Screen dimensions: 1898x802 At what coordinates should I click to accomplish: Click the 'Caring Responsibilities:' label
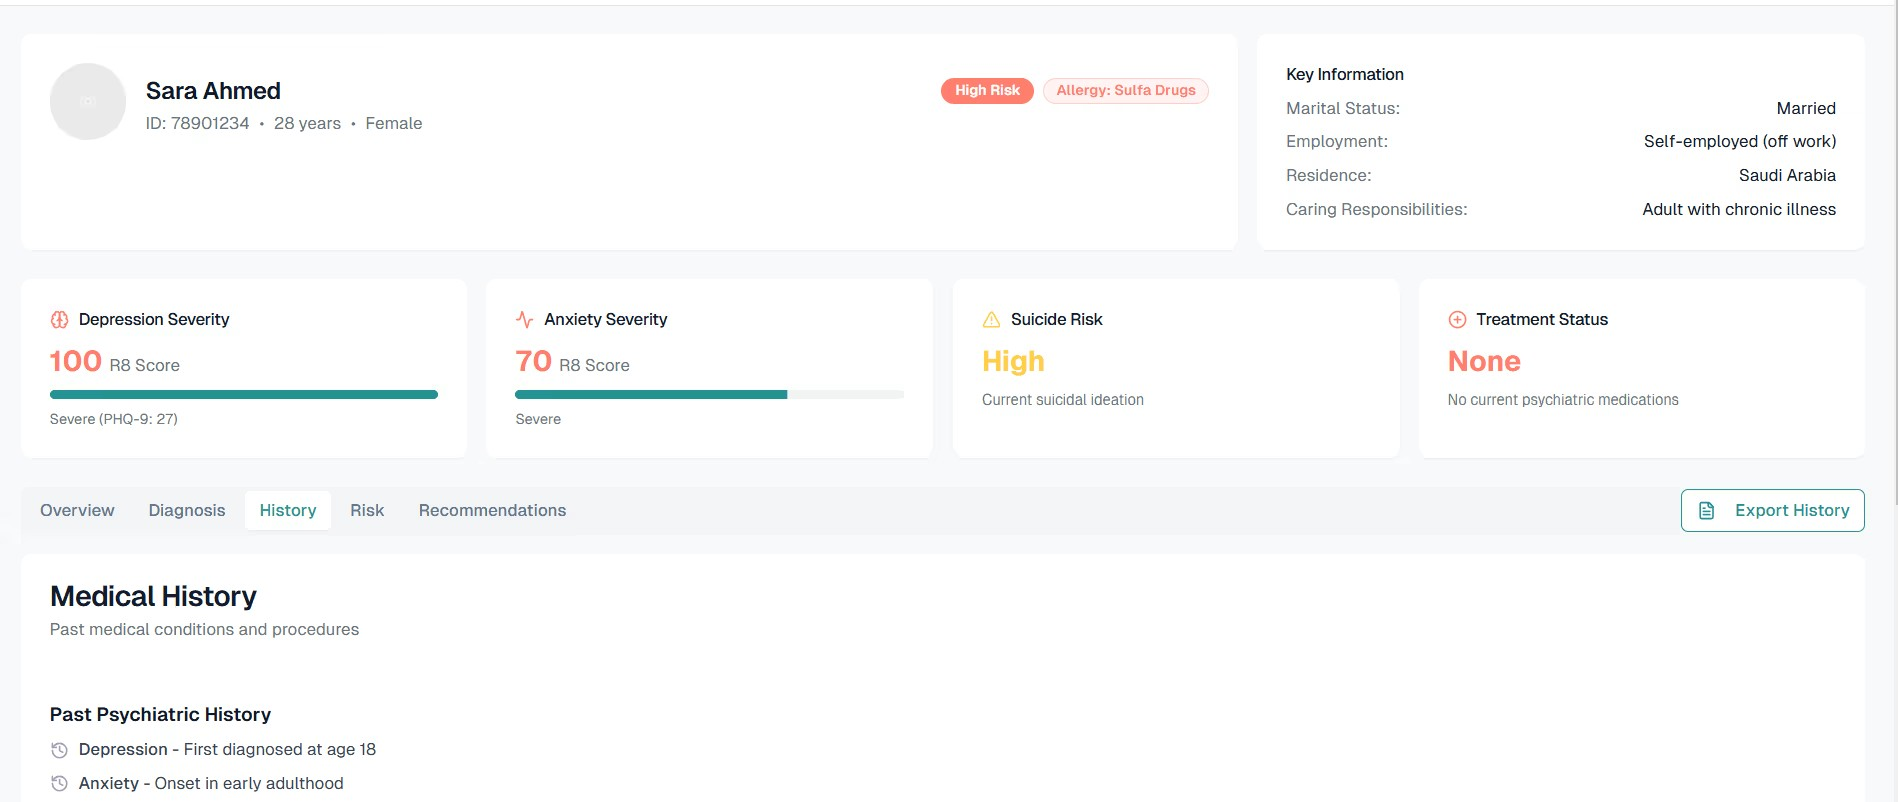[1376, 209]
